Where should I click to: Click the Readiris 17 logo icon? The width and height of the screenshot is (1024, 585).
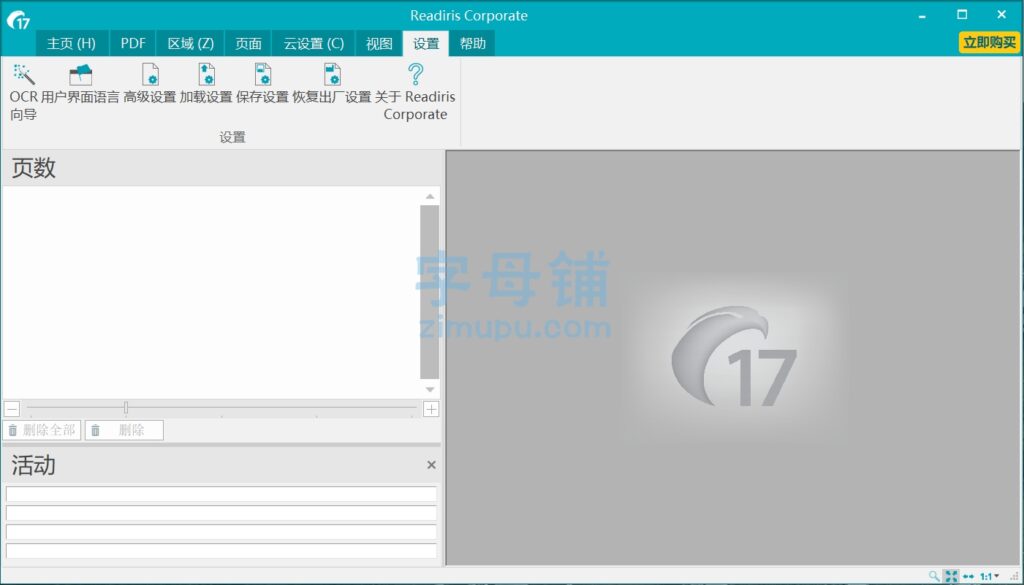(x=18, y=20)
